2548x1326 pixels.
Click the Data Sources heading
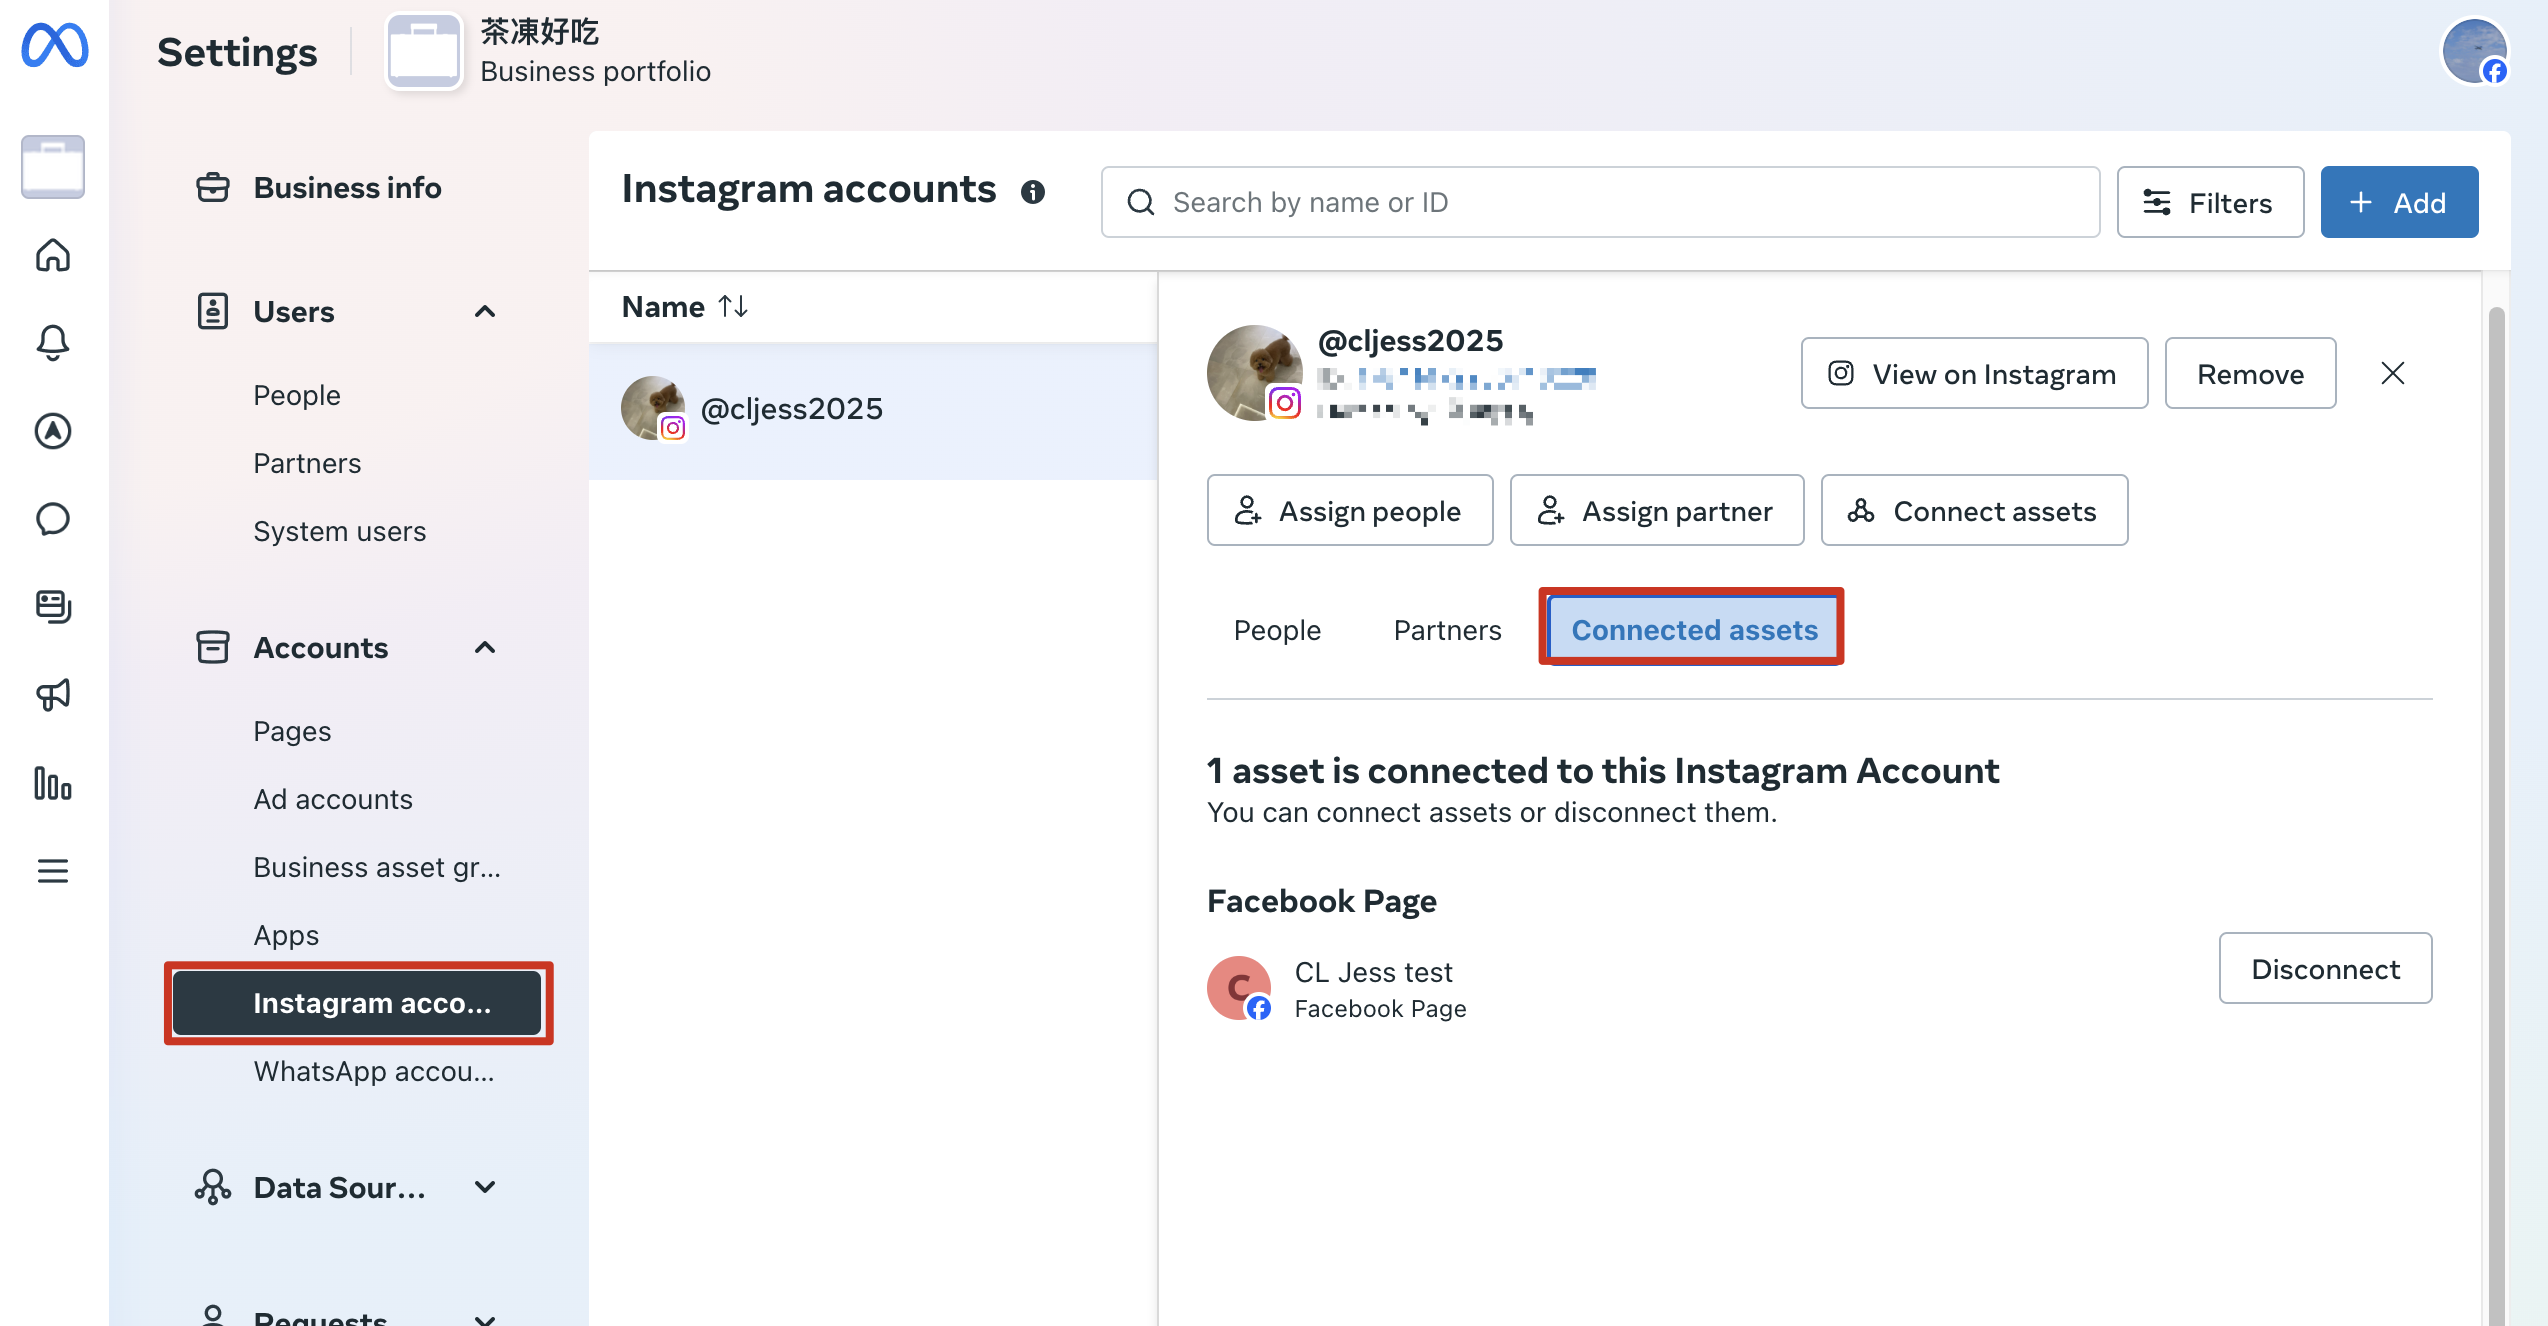pos(340,1188)
